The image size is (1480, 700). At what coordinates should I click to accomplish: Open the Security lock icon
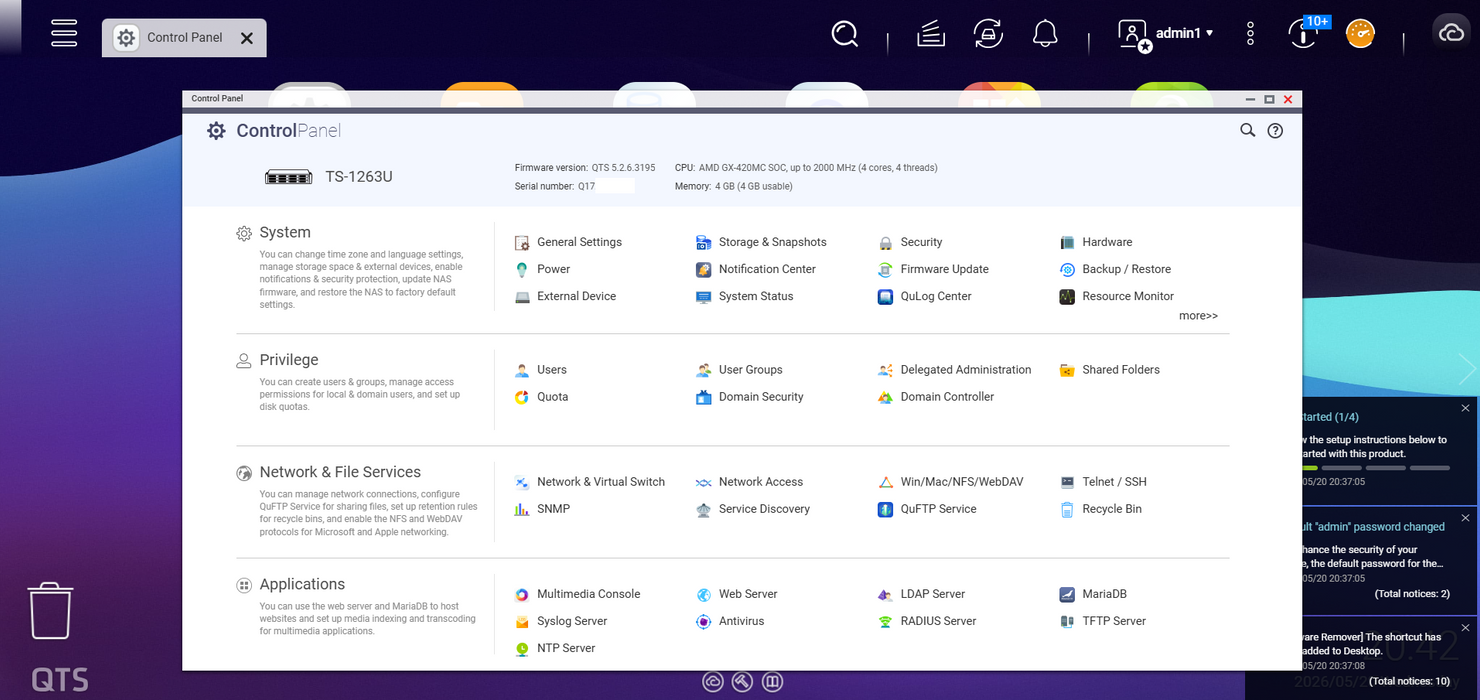(885, 242)
